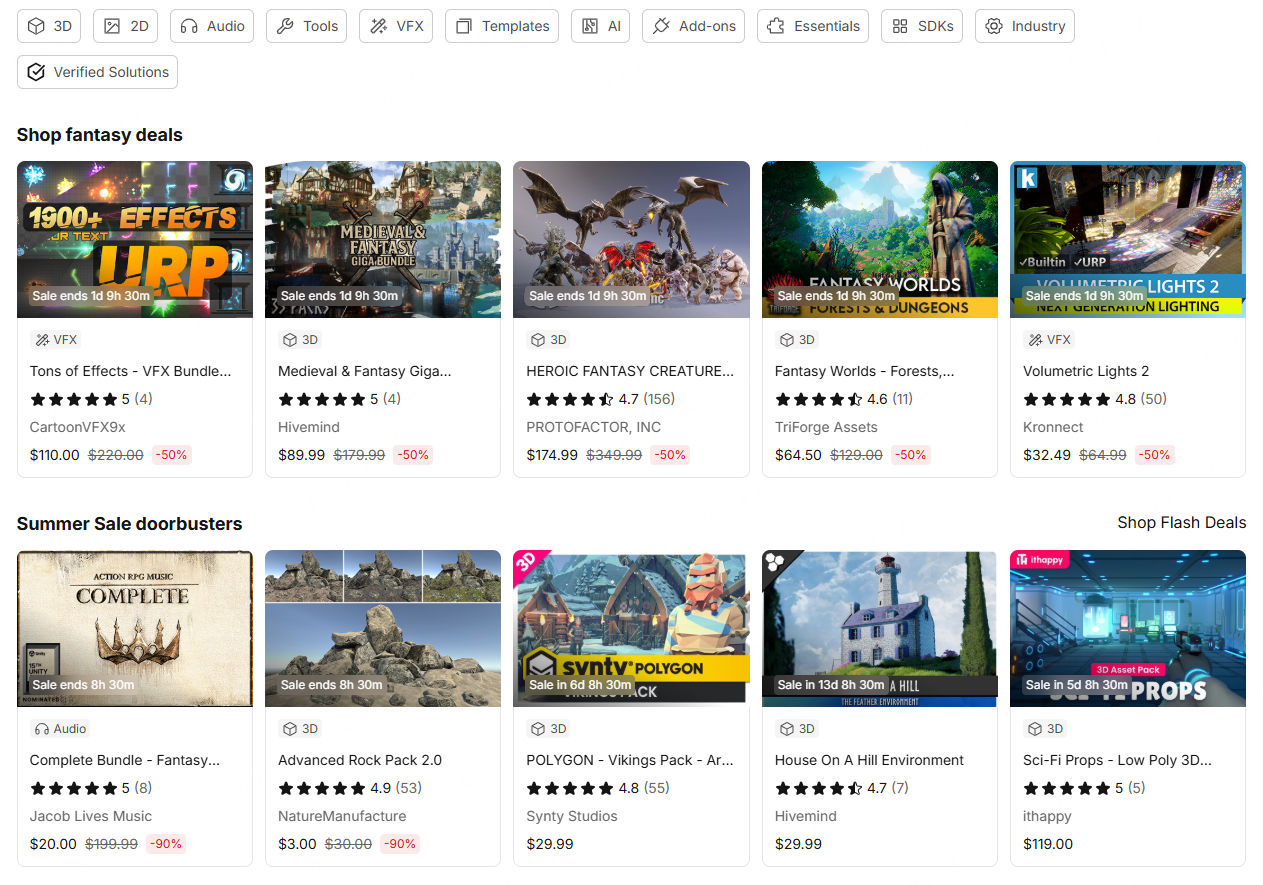This screenshot has width=1263, height=885.
Task: Open Advanced Rock Pack 2.0 title link
Action: (x=360, y=760)
